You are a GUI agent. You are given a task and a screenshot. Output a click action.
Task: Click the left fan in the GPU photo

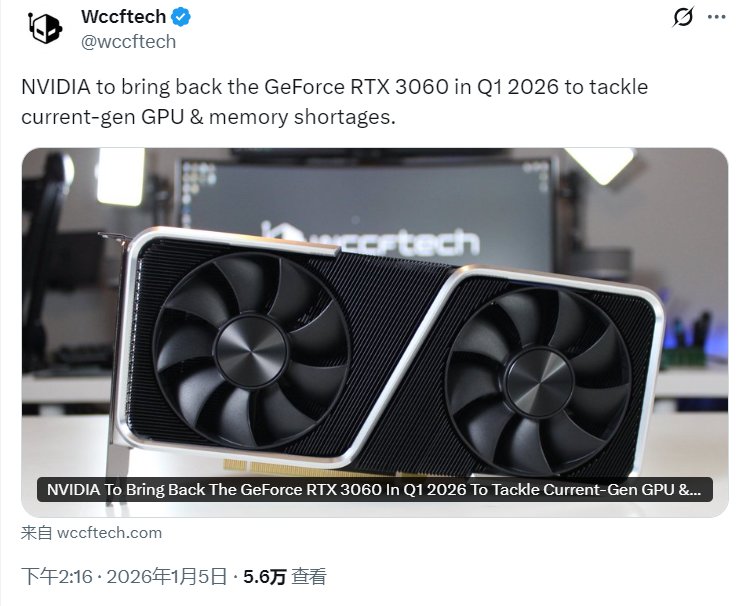pyautogui.click(x=251, y=350)
